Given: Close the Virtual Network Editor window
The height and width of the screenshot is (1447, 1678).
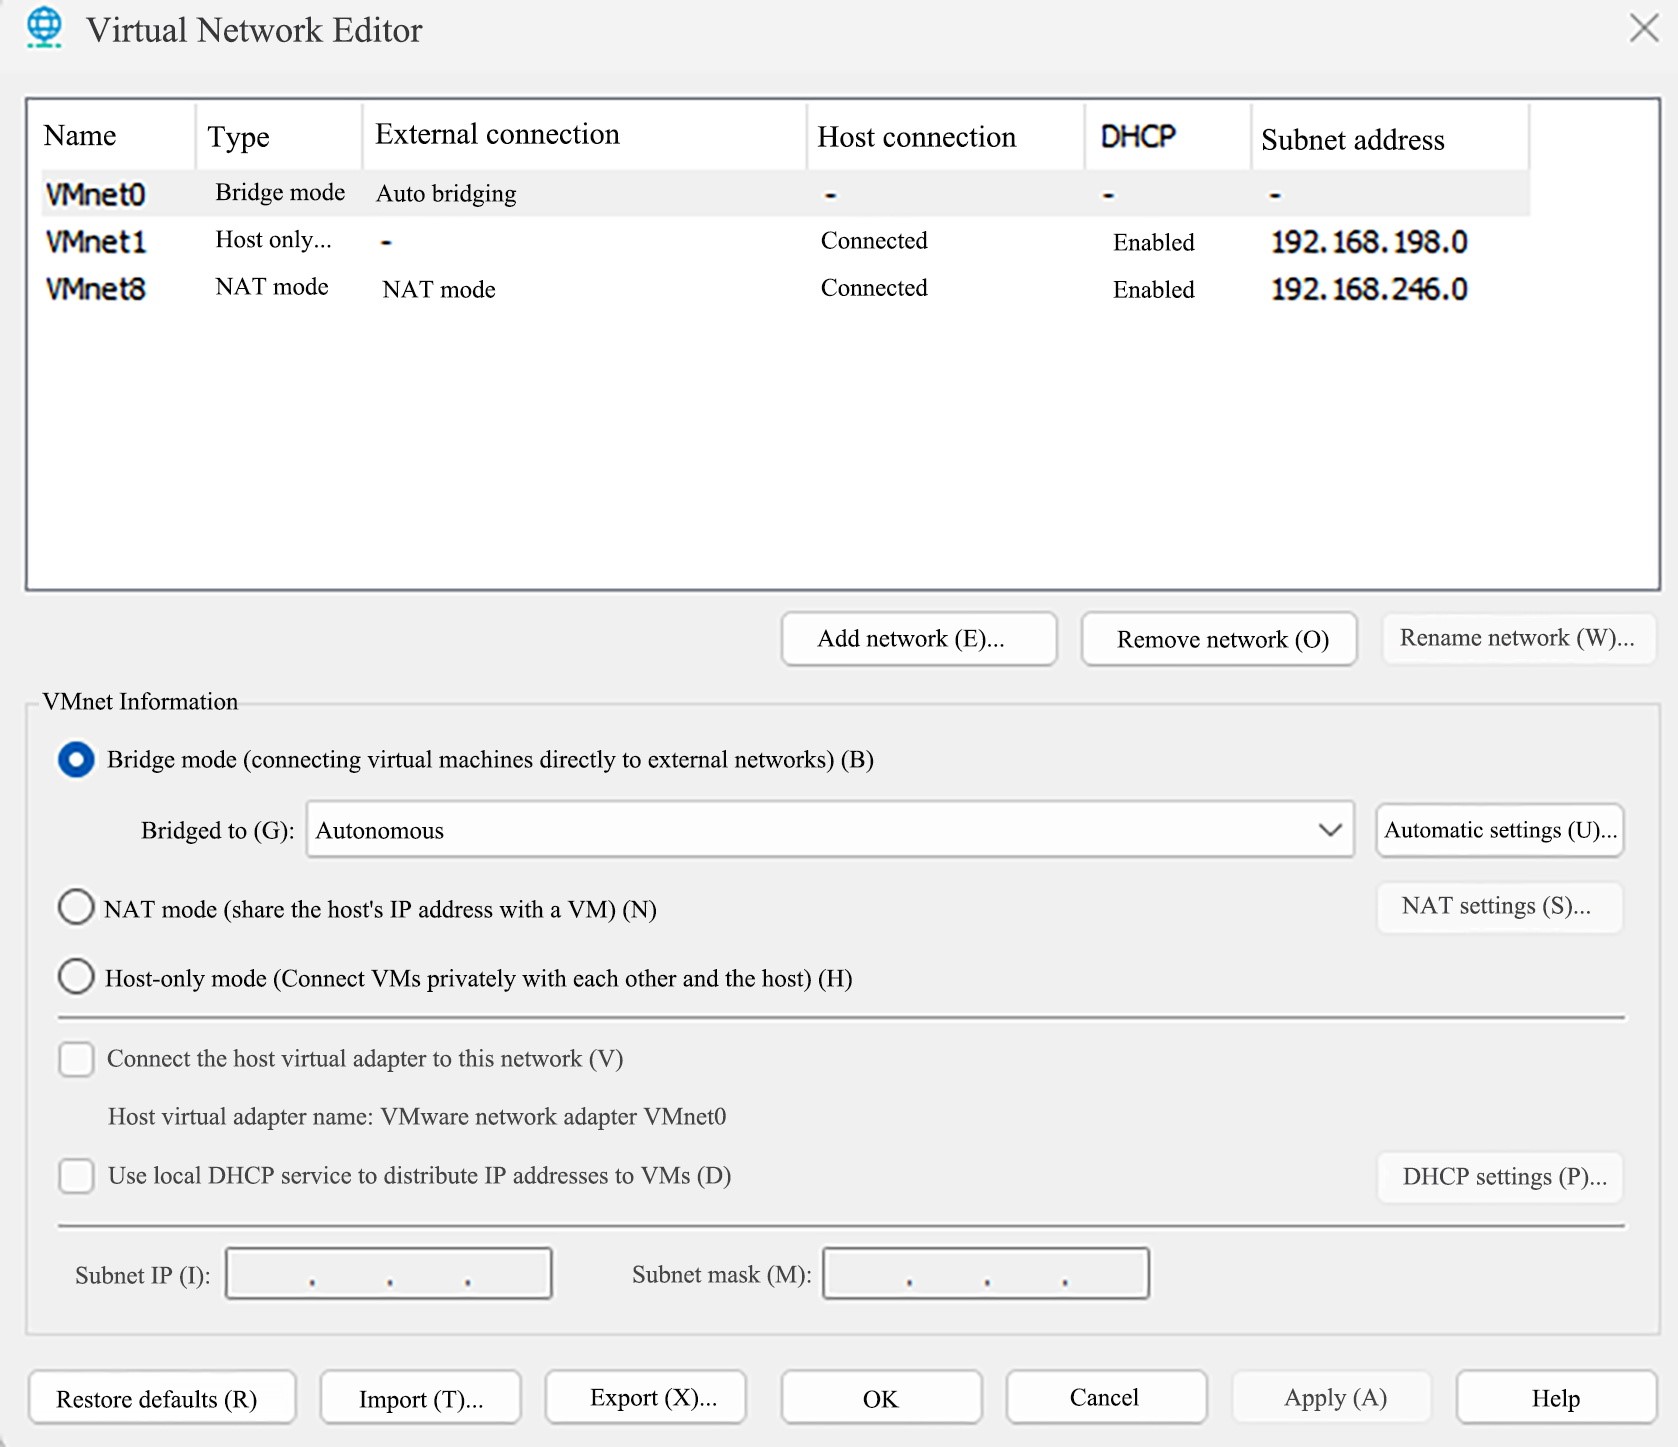Looking at the screenshot, I should click(1643, 28).
